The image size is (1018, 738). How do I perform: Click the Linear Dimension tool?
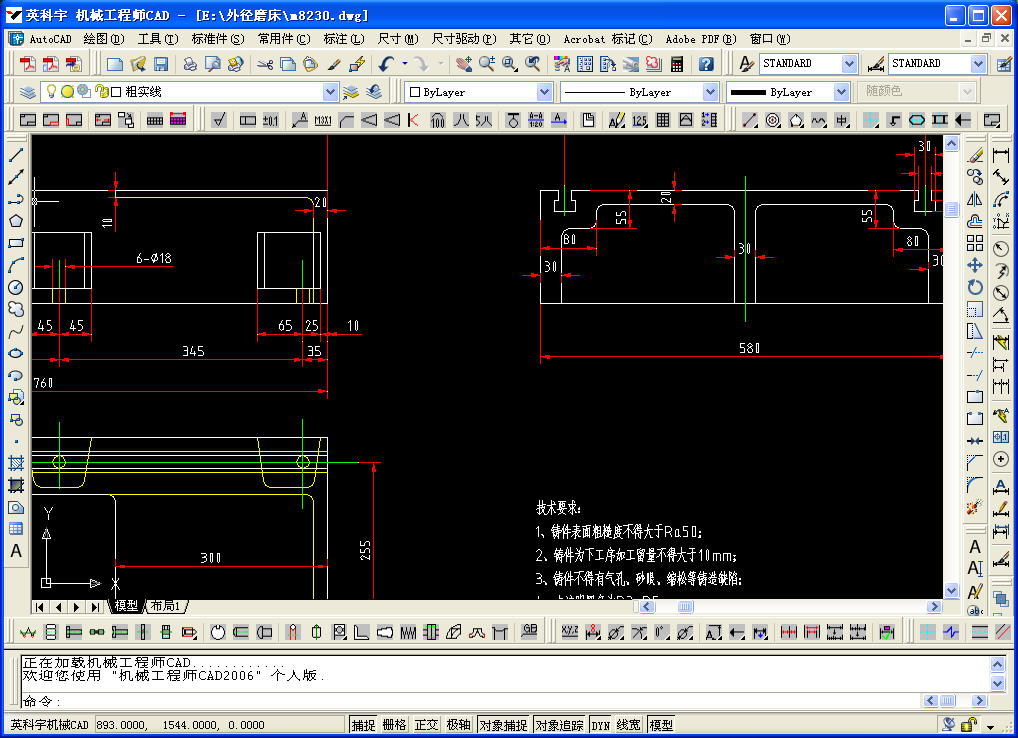[x=1000, y=155]
